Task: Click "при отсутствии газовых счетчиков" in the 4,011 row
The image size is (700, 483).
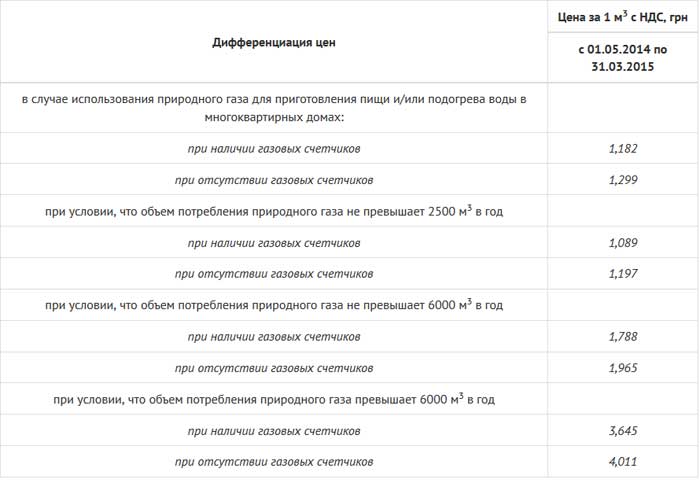Action: tap(274, 462)
